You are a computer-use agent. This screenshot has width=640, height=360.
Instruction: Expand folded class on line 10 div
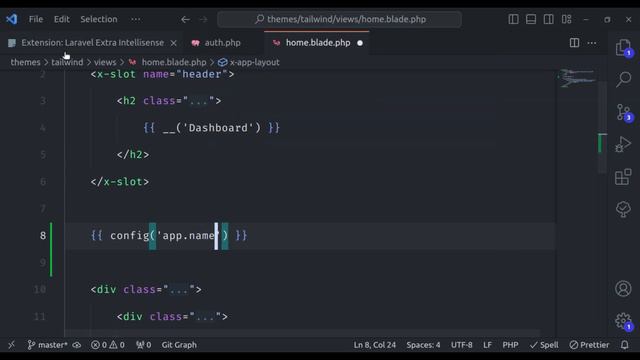(179, 290)
